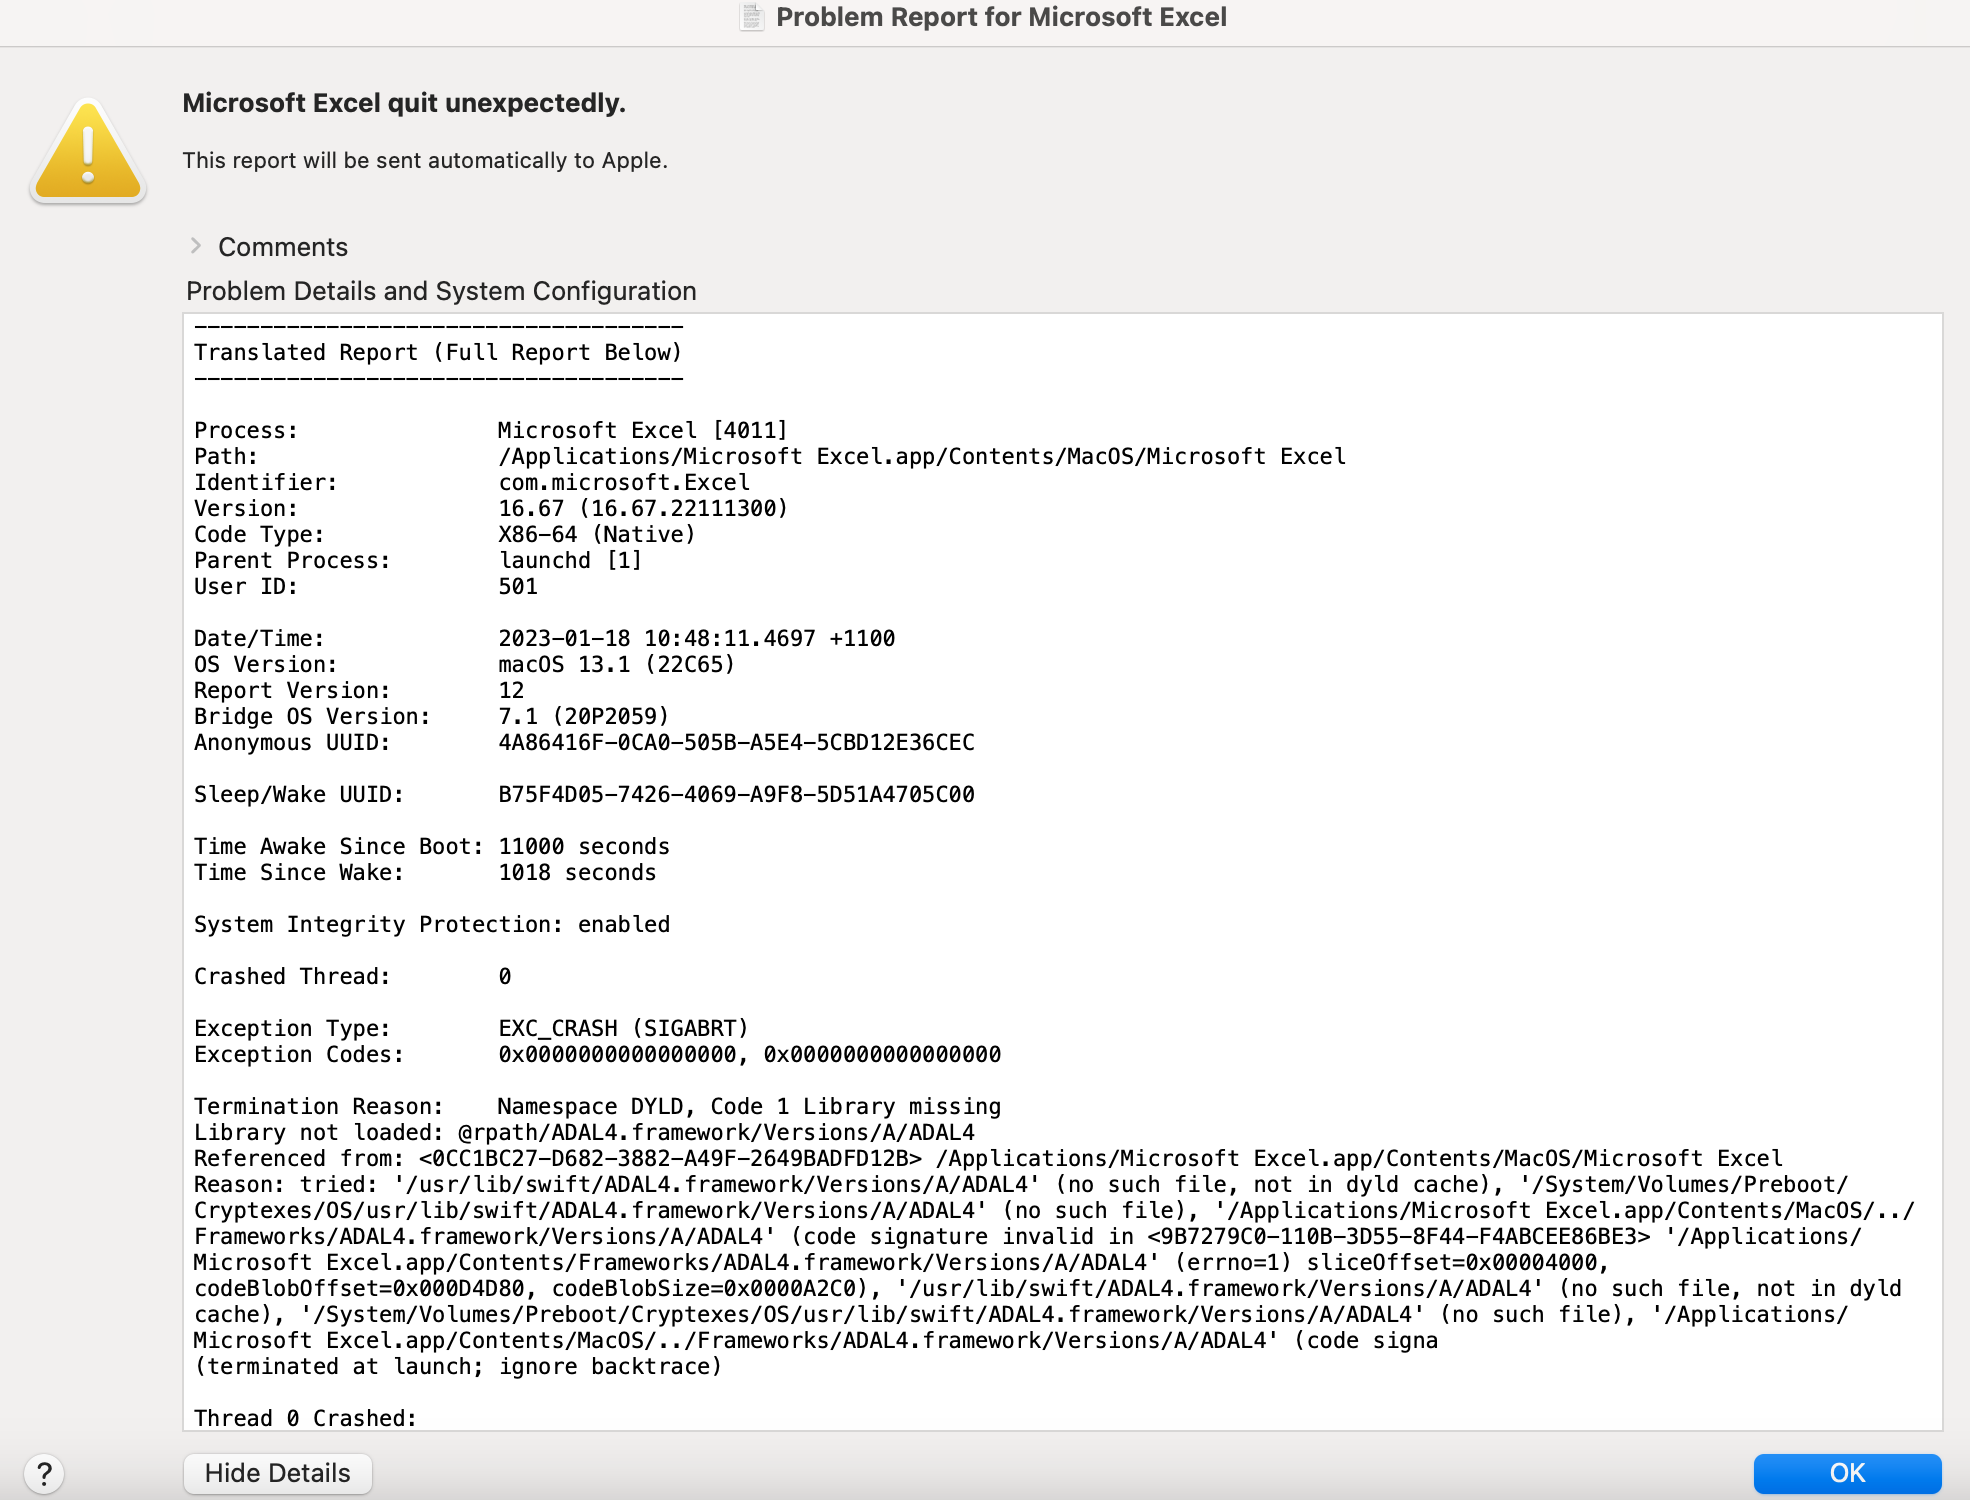The image size is (1970, 1500).
Task: Click 'Time Since Wake: 1018 seconds'
Action: coord(425,872)
